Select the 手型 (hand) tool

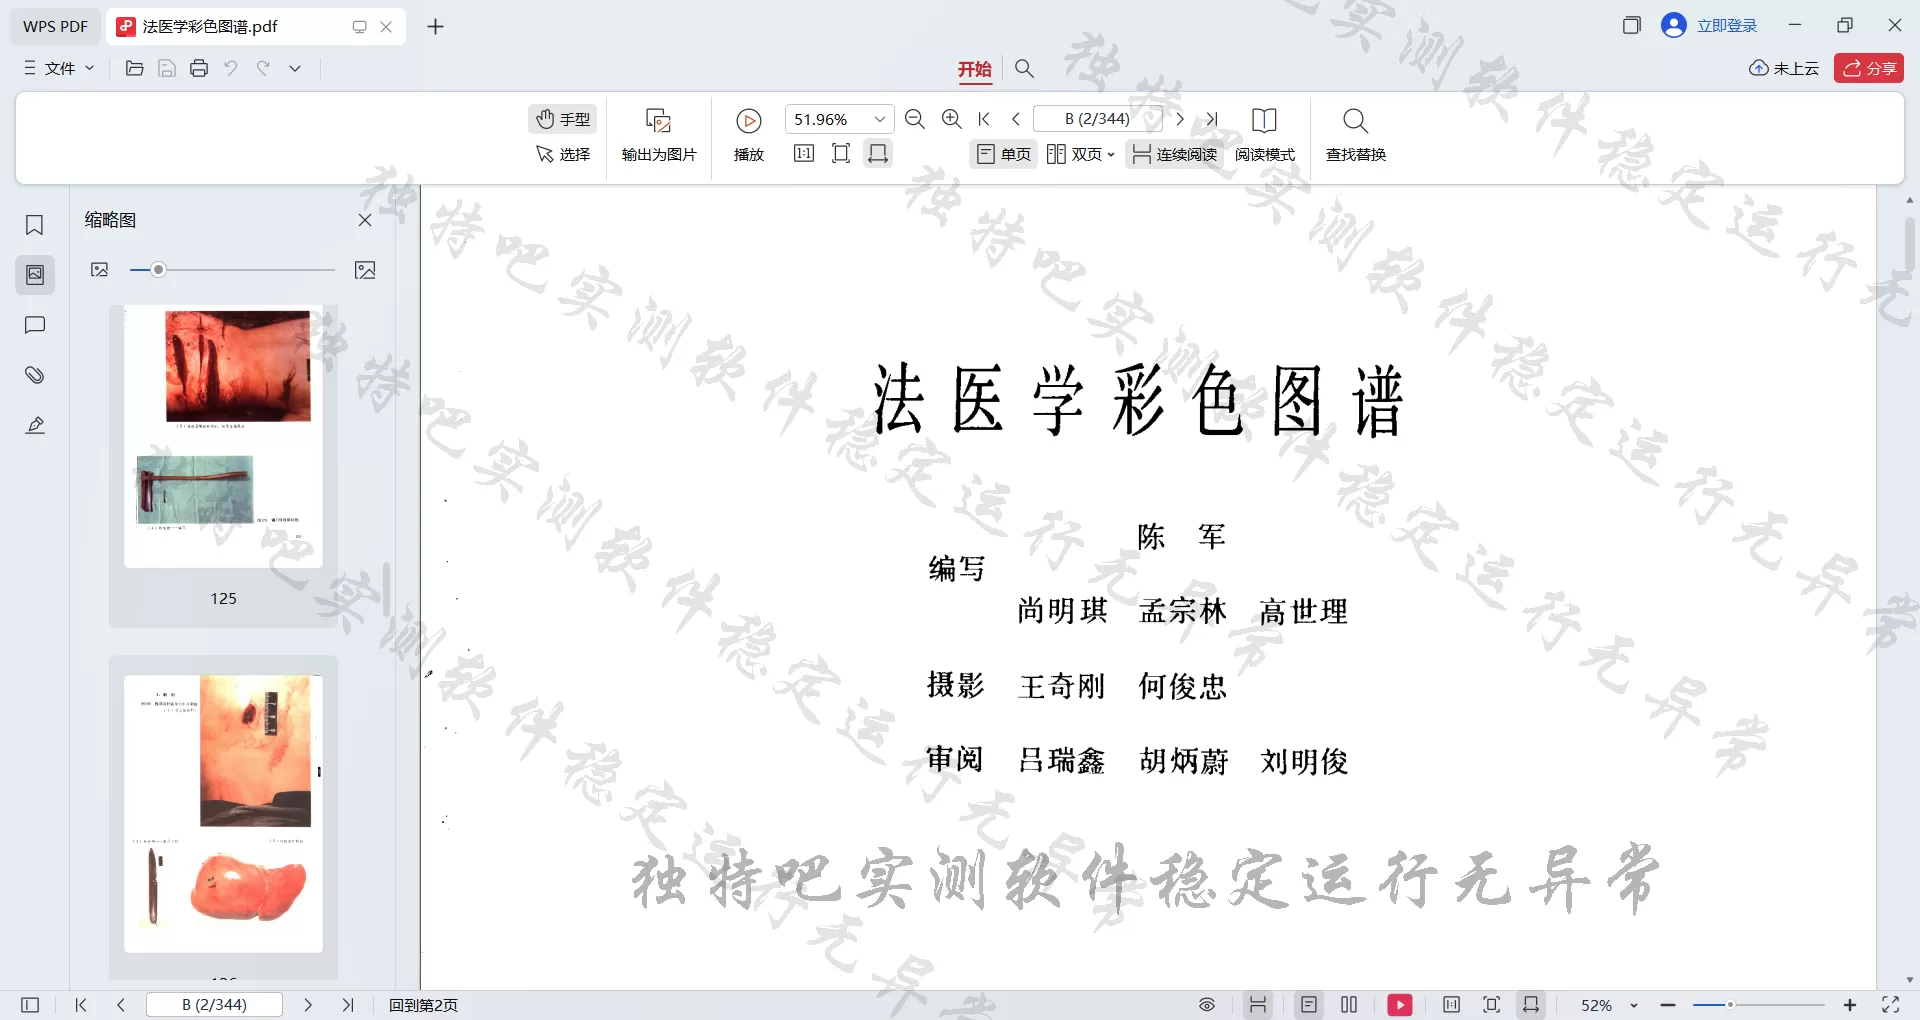[563, 118]
